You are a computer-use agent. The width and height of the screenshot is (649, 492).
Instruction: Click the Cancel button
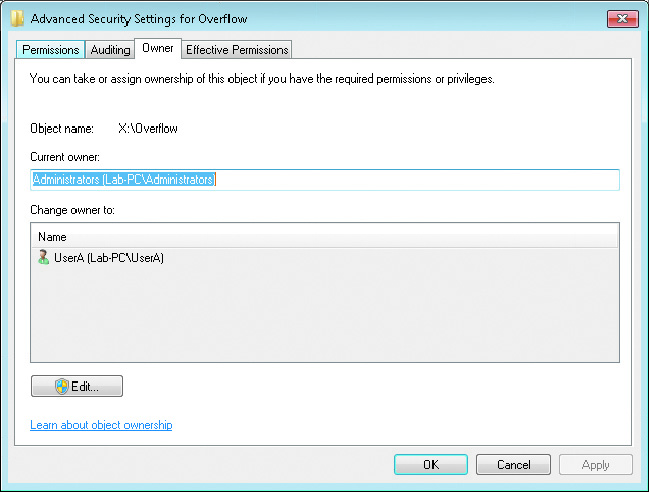(513, 464)
